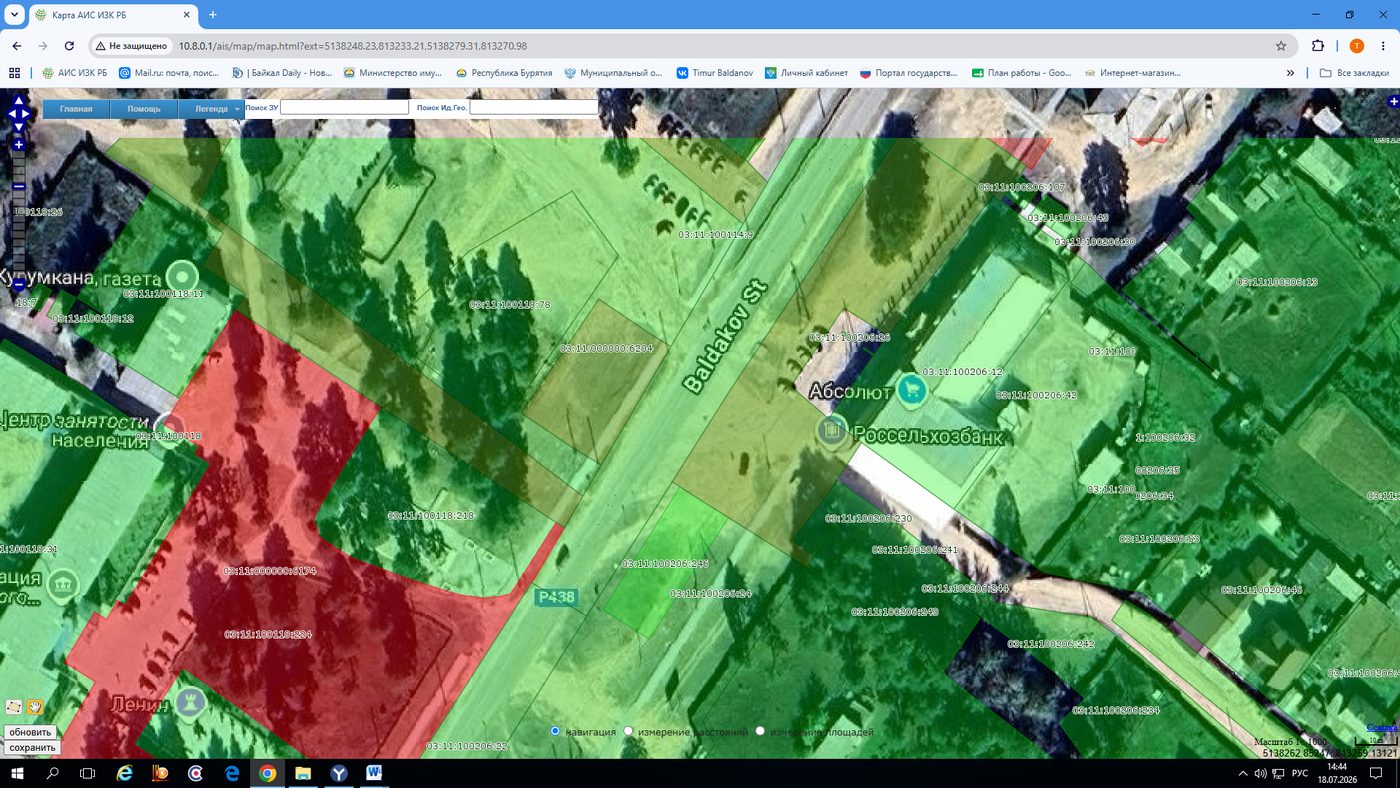Zoom in using the plus map button
The height and width of the screenshot is (788, 1400).
point(18,145)
